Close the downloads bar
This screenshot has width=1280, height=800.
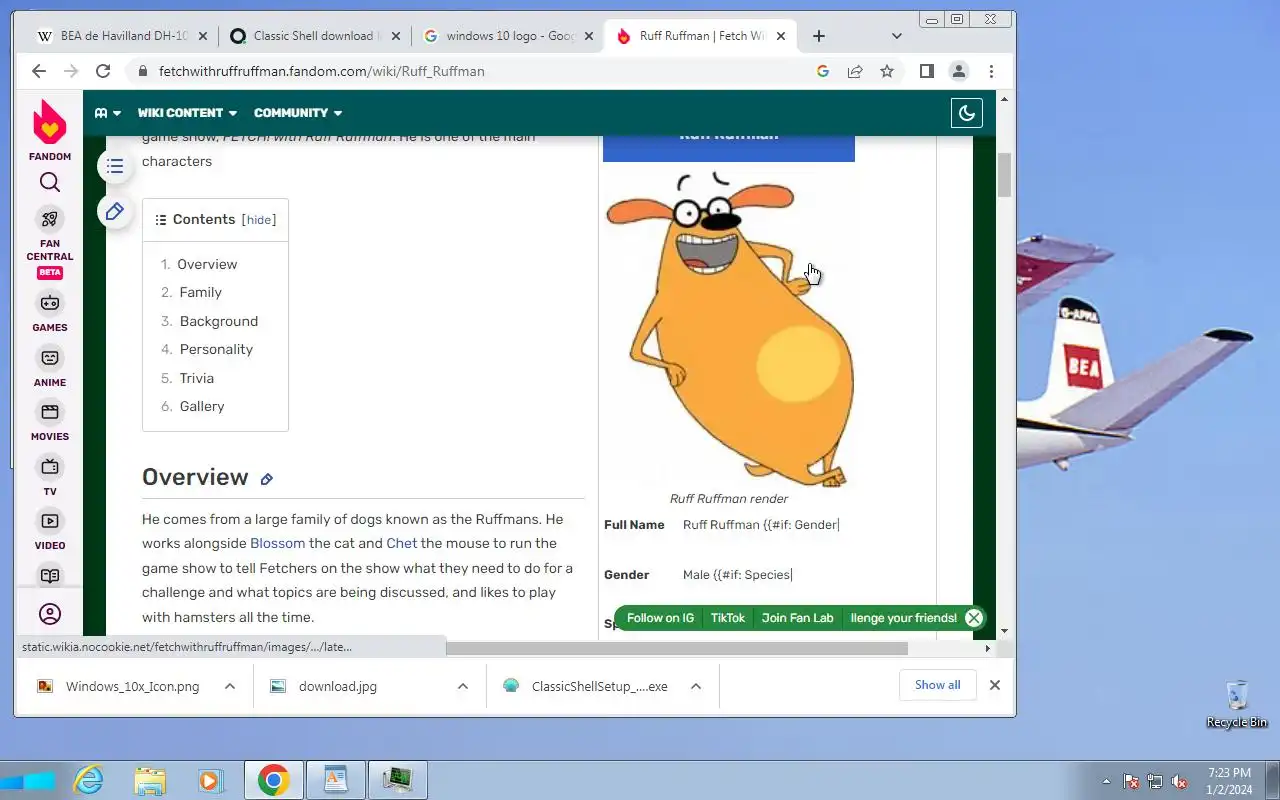pyautogui.click(x=995, y=685)
